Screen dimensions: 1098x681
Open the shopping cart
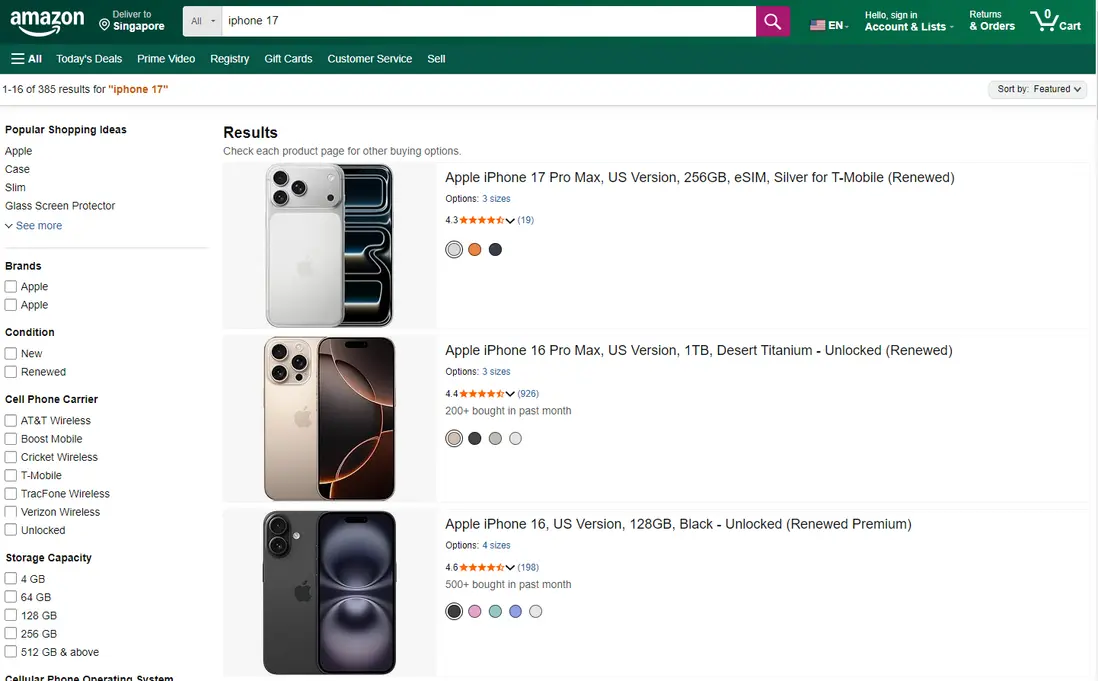coord(1055,21)
